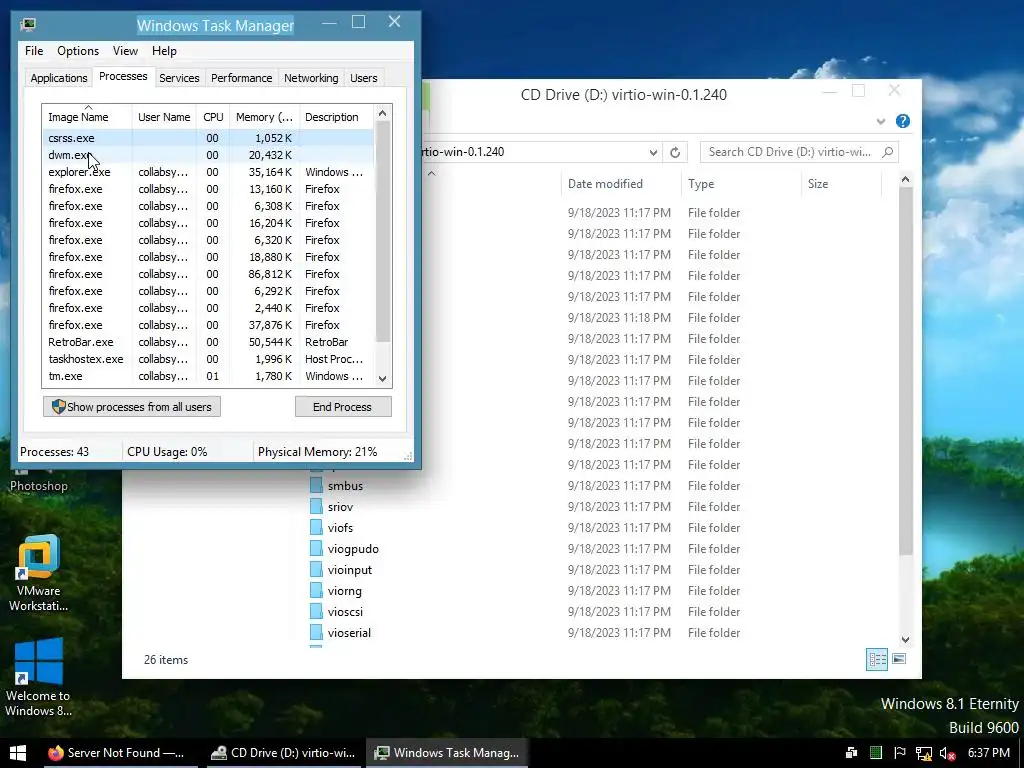Screen dimensions: 1024x768
Task: Select the explorer.exe process row
Action: [208, 172]
